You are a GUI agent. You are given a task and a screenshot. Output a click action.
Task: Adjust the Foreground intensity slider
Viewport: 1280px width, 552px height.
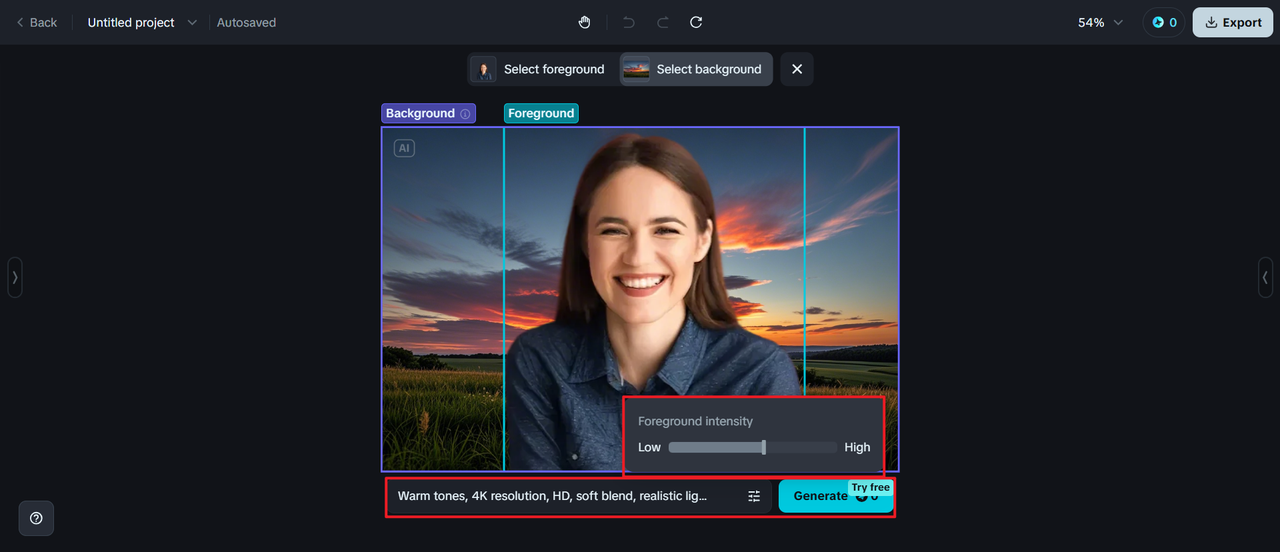pyautogui.click(x=753, y=447)
